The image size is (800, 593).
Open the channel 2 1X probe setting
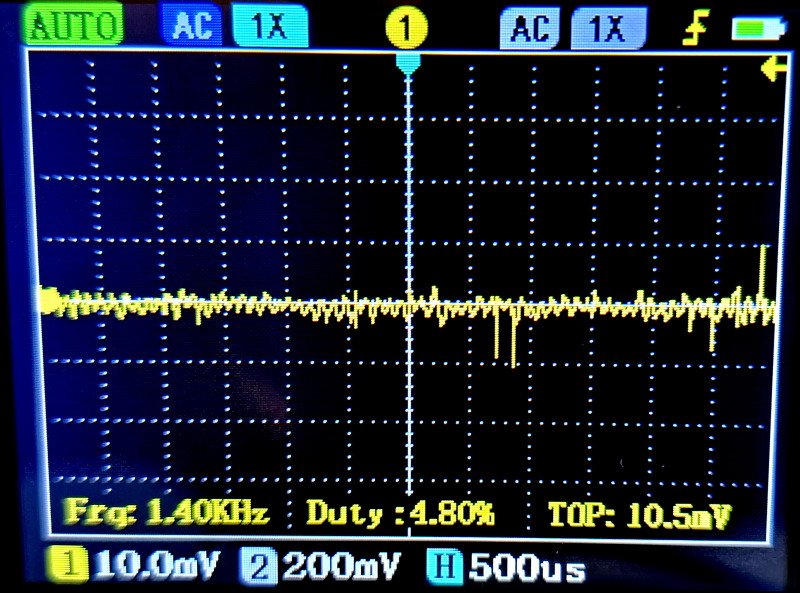pyautogui.click(x=608, y=30)
